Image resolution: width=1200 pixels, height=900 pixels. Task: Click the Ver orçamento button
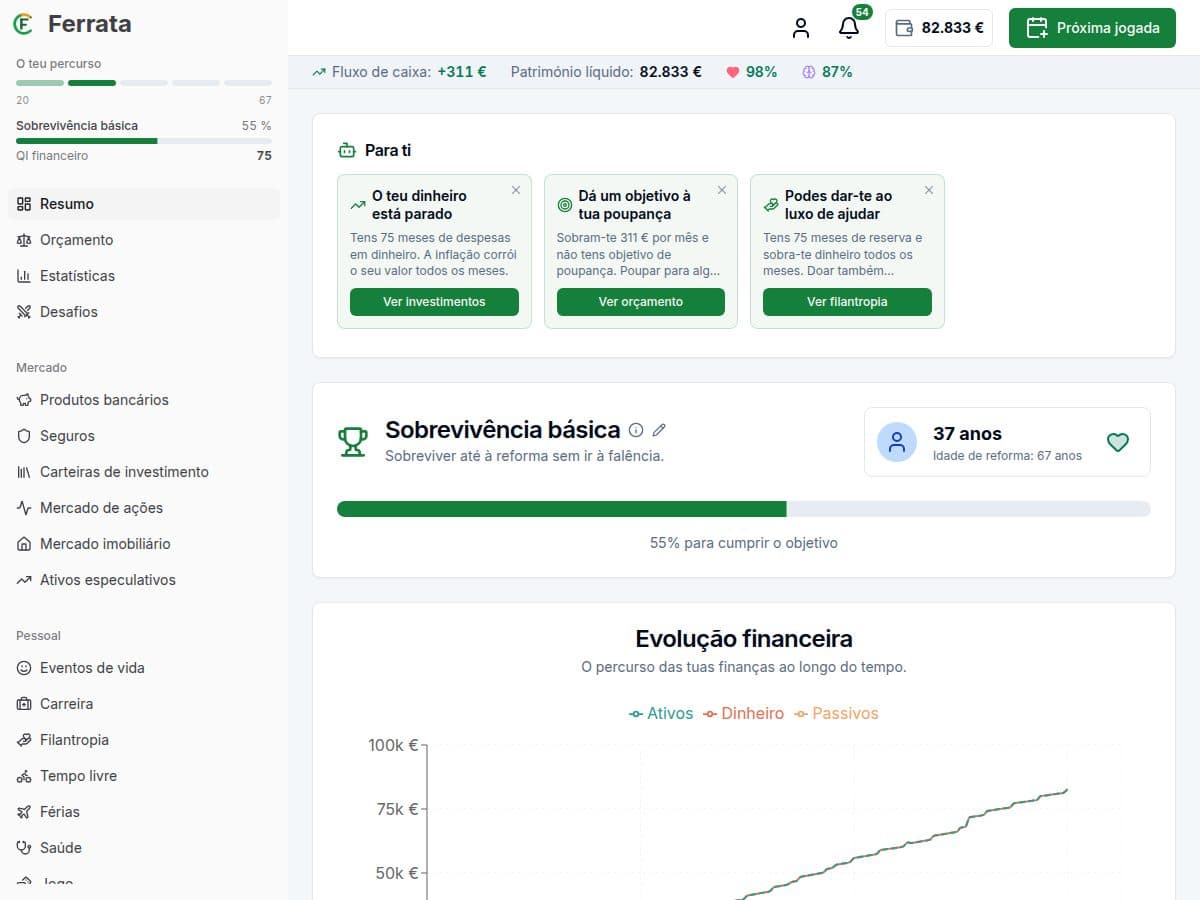point(641,302)
